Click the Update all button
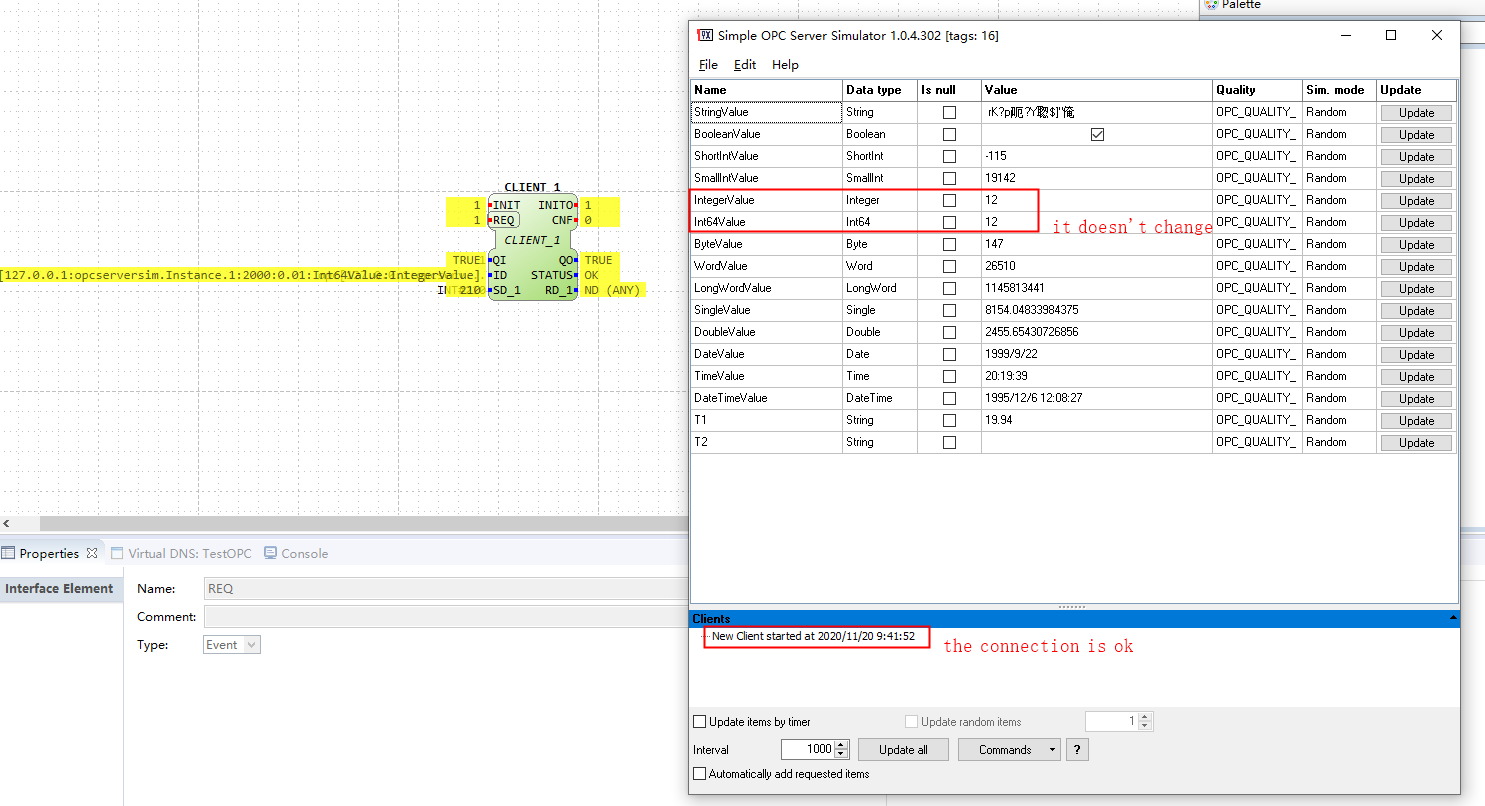Image resolution: width=1485 pixels, height=806 pixels. [x=903, y=750]
